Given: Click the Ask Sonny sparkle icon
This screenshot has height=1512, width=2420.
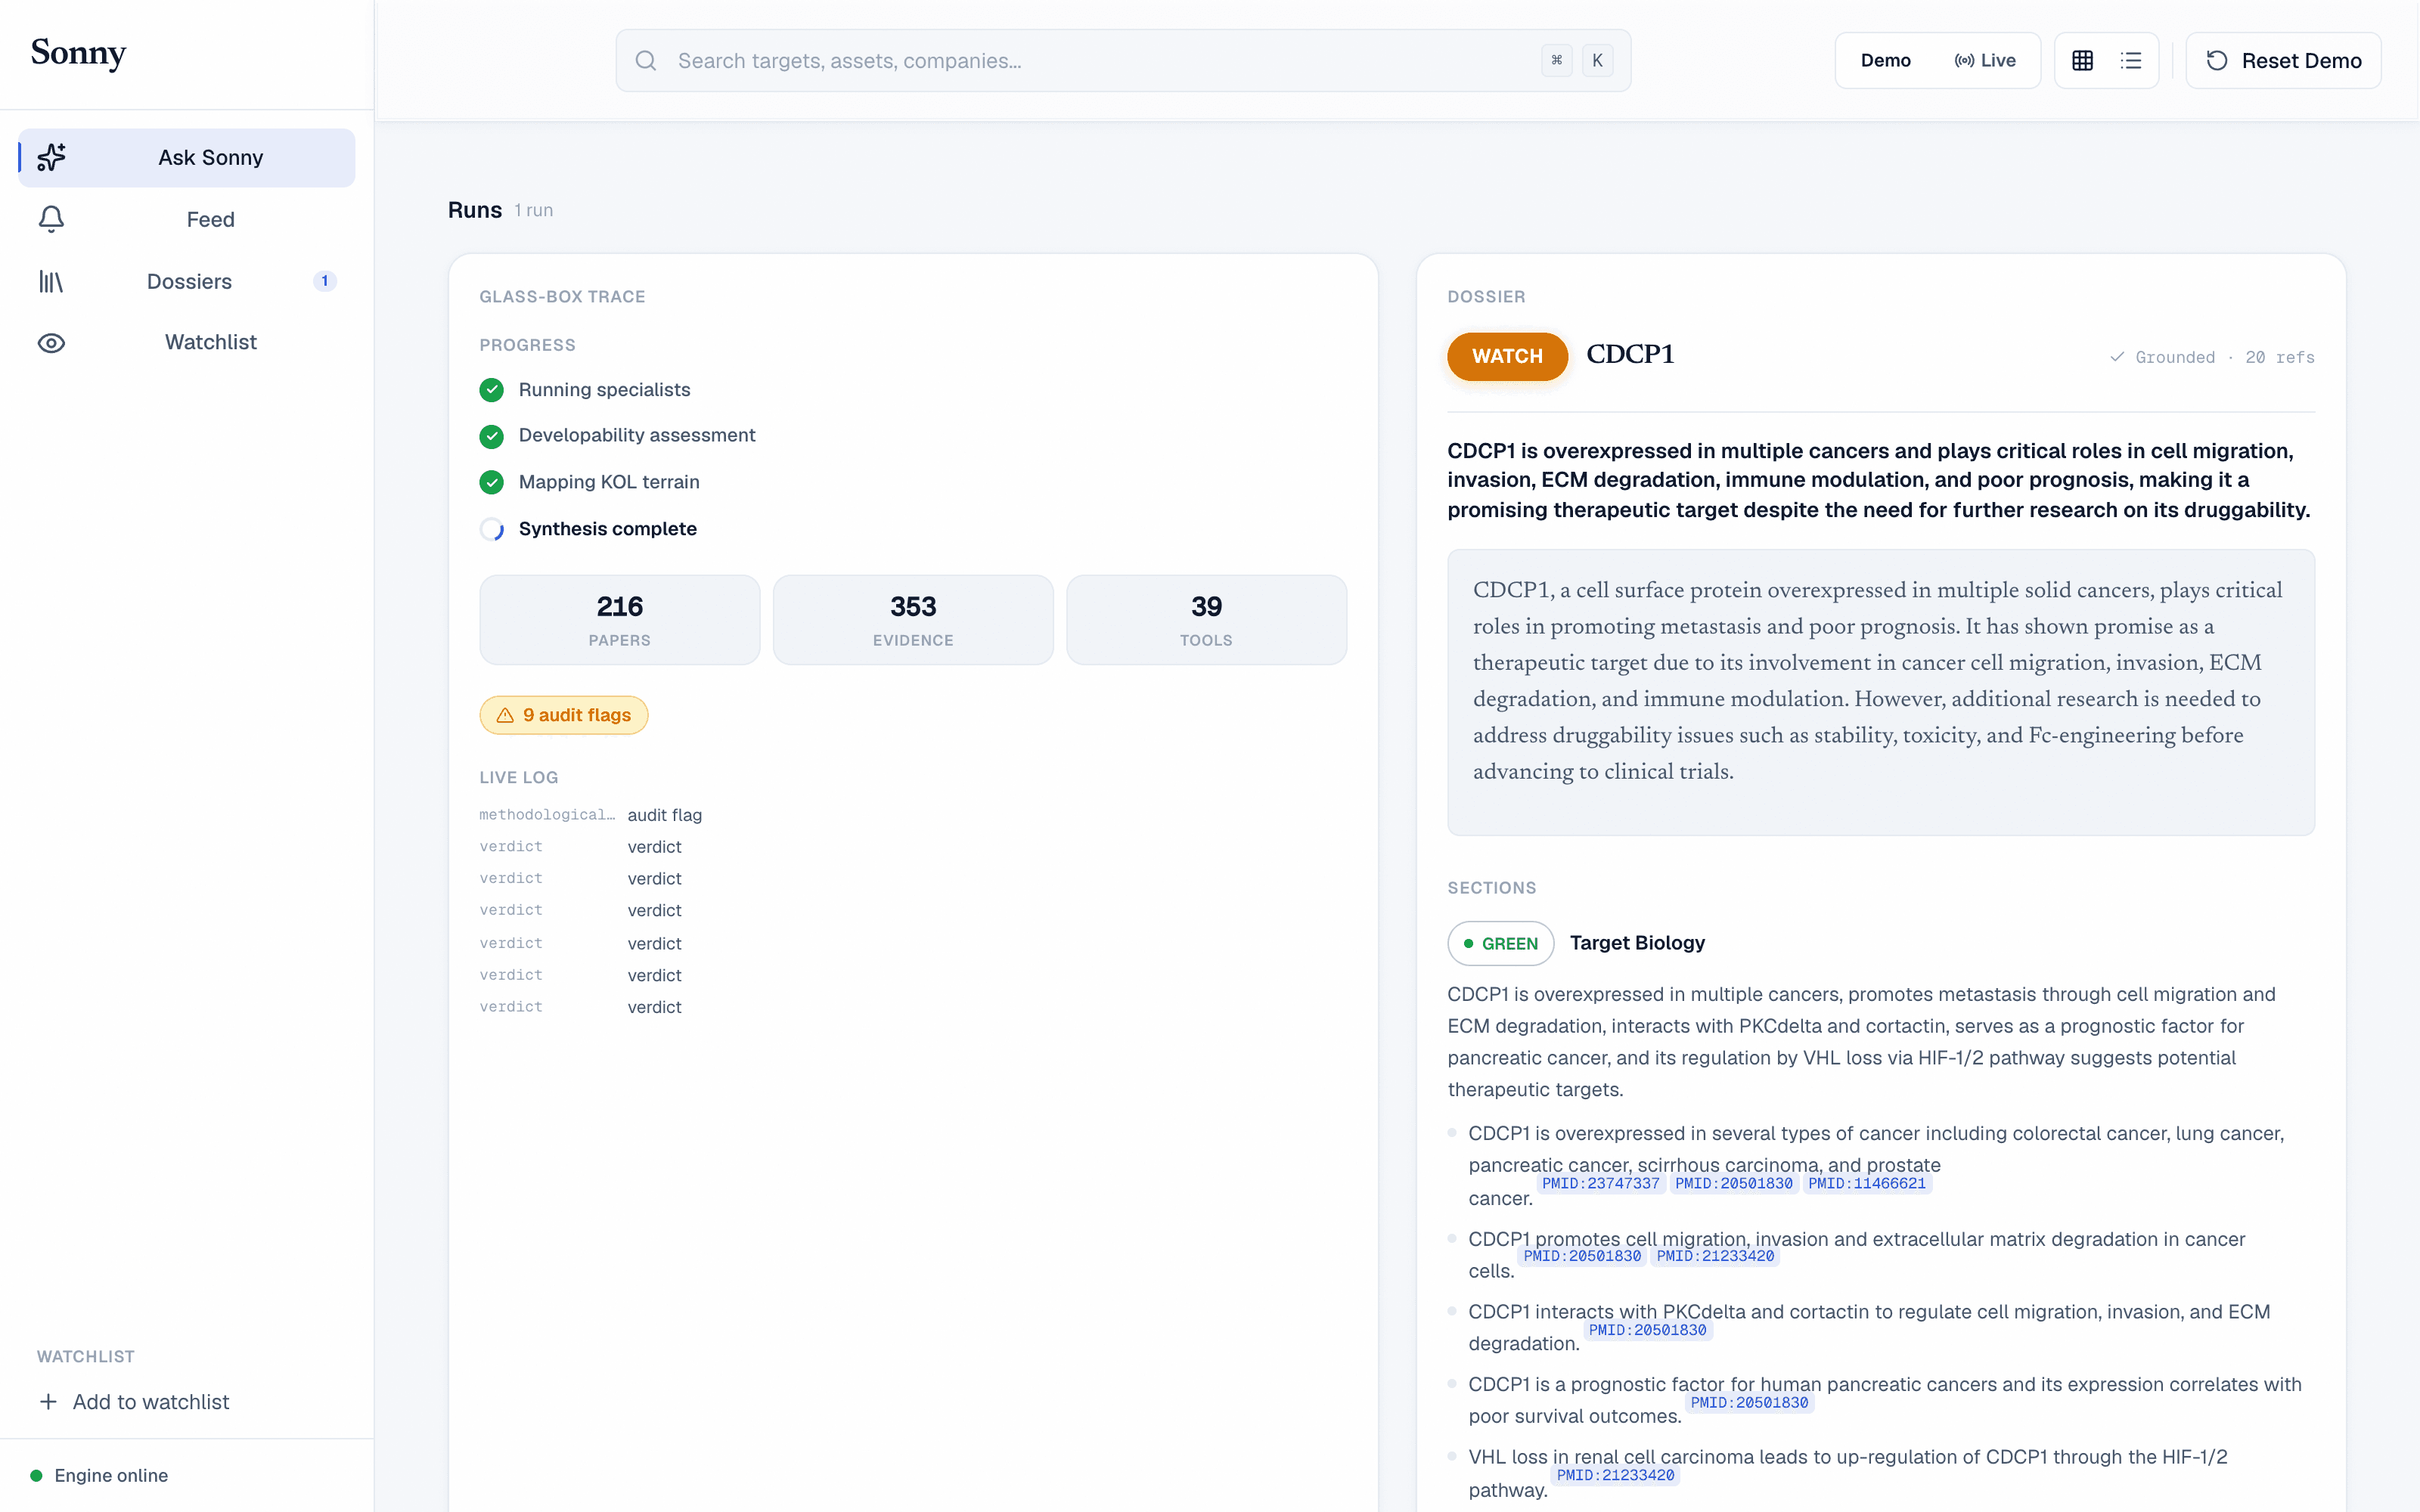Looking at the screenshot, I should [51, 157].
